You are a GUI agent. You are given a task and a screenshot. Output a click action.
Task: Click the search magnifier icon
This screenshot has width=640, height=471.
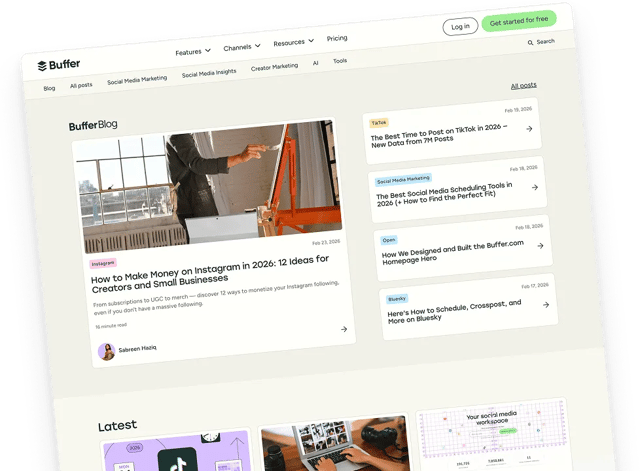pos(530,43)
